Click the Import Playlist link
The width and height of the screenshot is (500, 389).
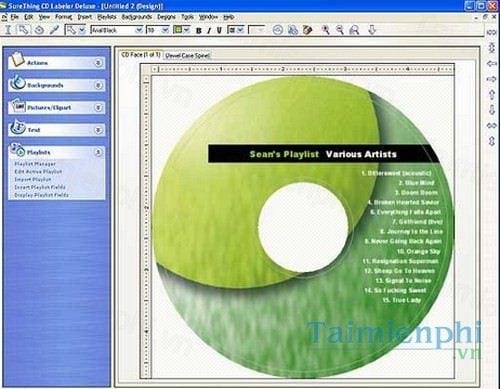coord(33,179)
